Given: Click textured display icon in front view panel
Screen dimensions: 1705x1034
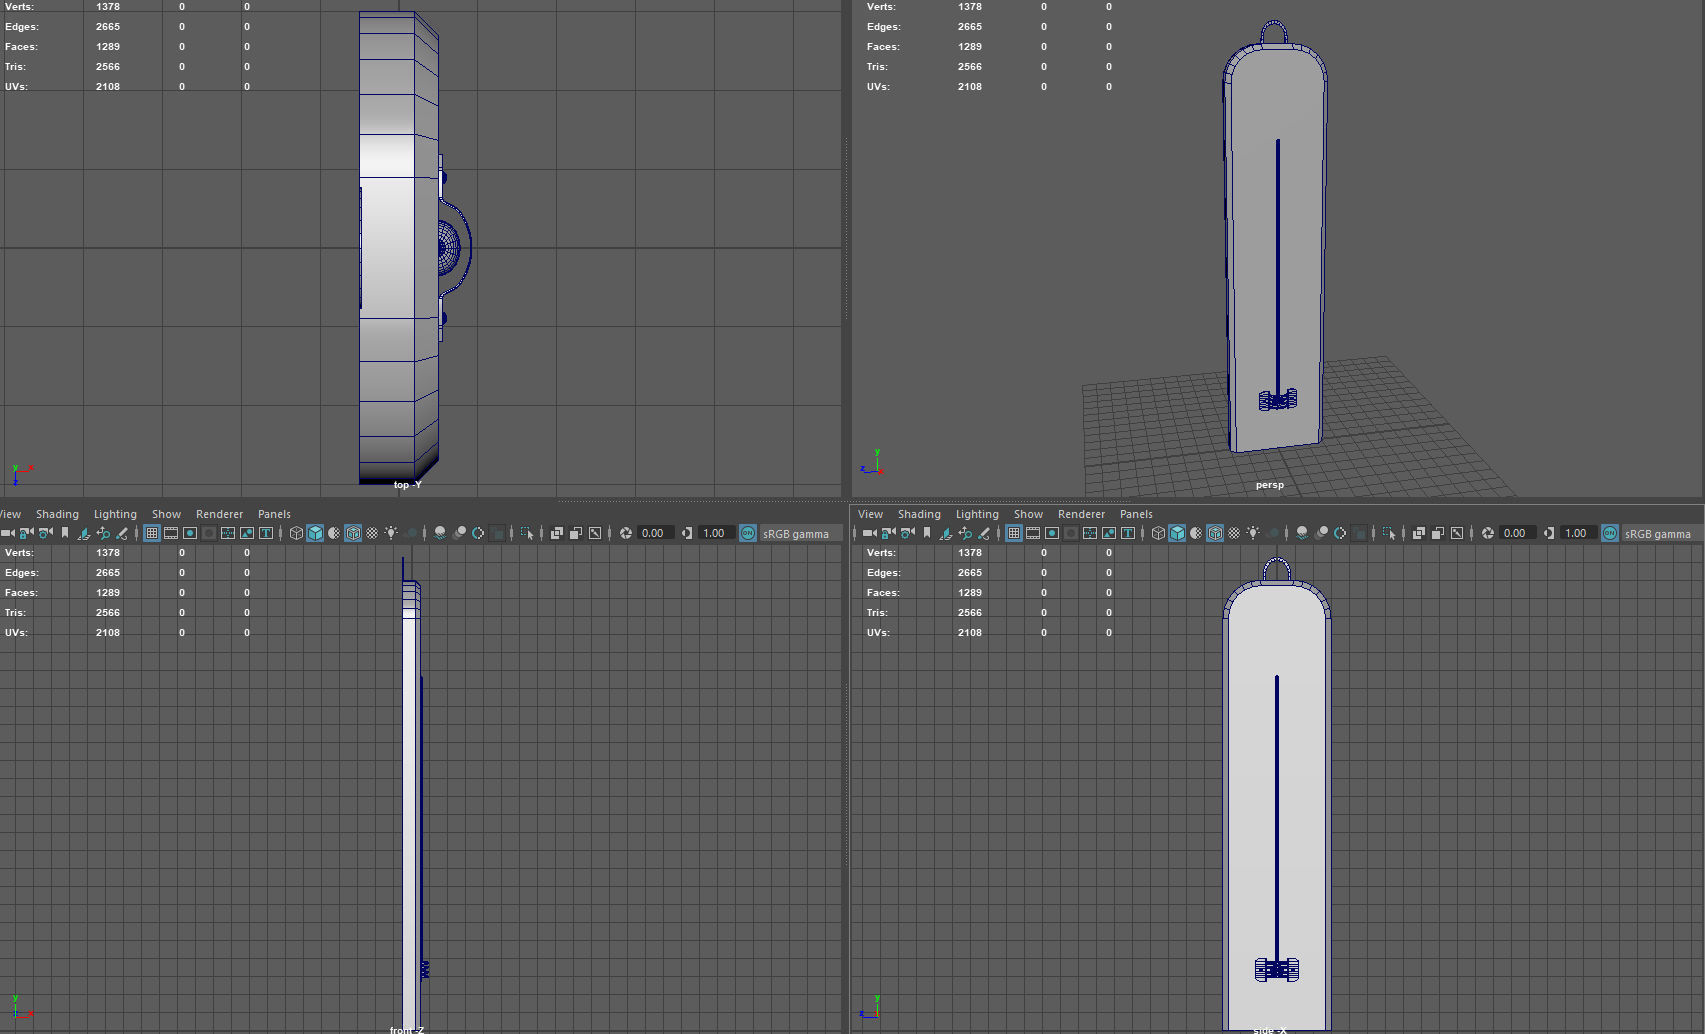Looking at the screenshot, I should point(372,533).
